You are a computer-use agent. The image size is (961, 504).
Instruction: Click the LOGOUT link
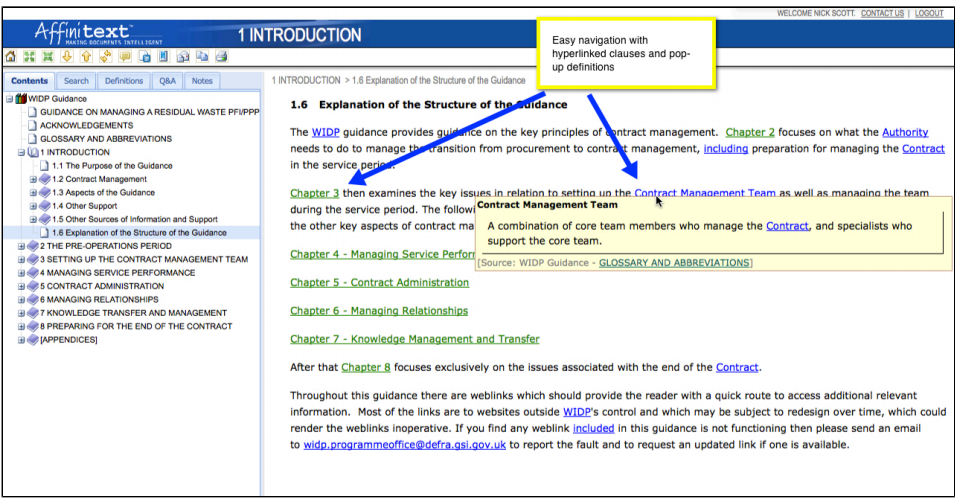928,14
